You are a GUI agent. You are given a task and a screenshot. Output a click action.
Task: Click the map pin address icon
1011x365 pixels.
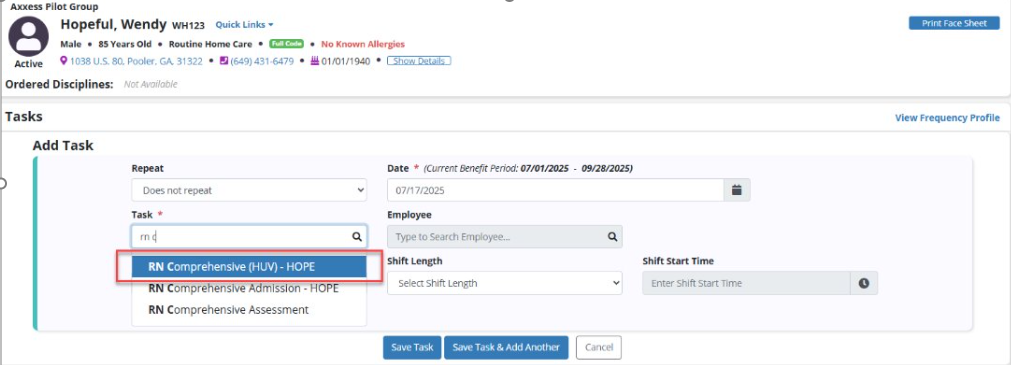point(63,61)
